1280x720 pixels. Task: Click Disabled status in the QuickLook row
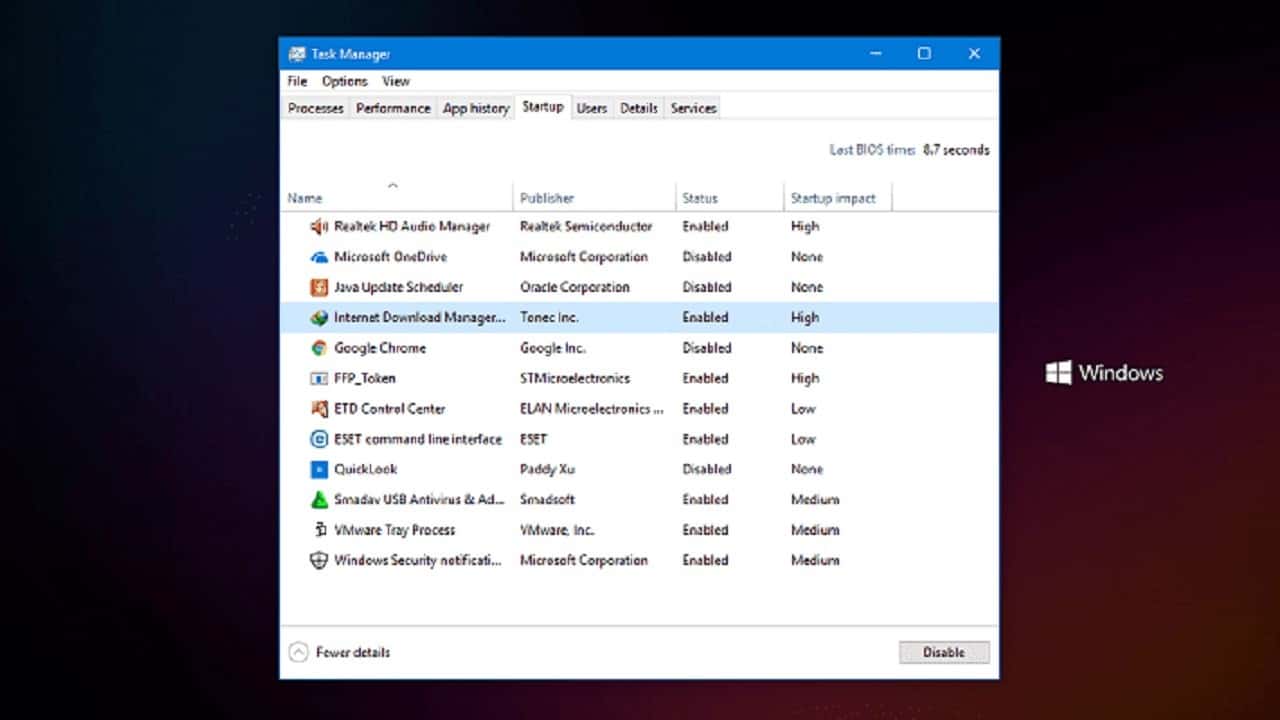pos(707,469)
